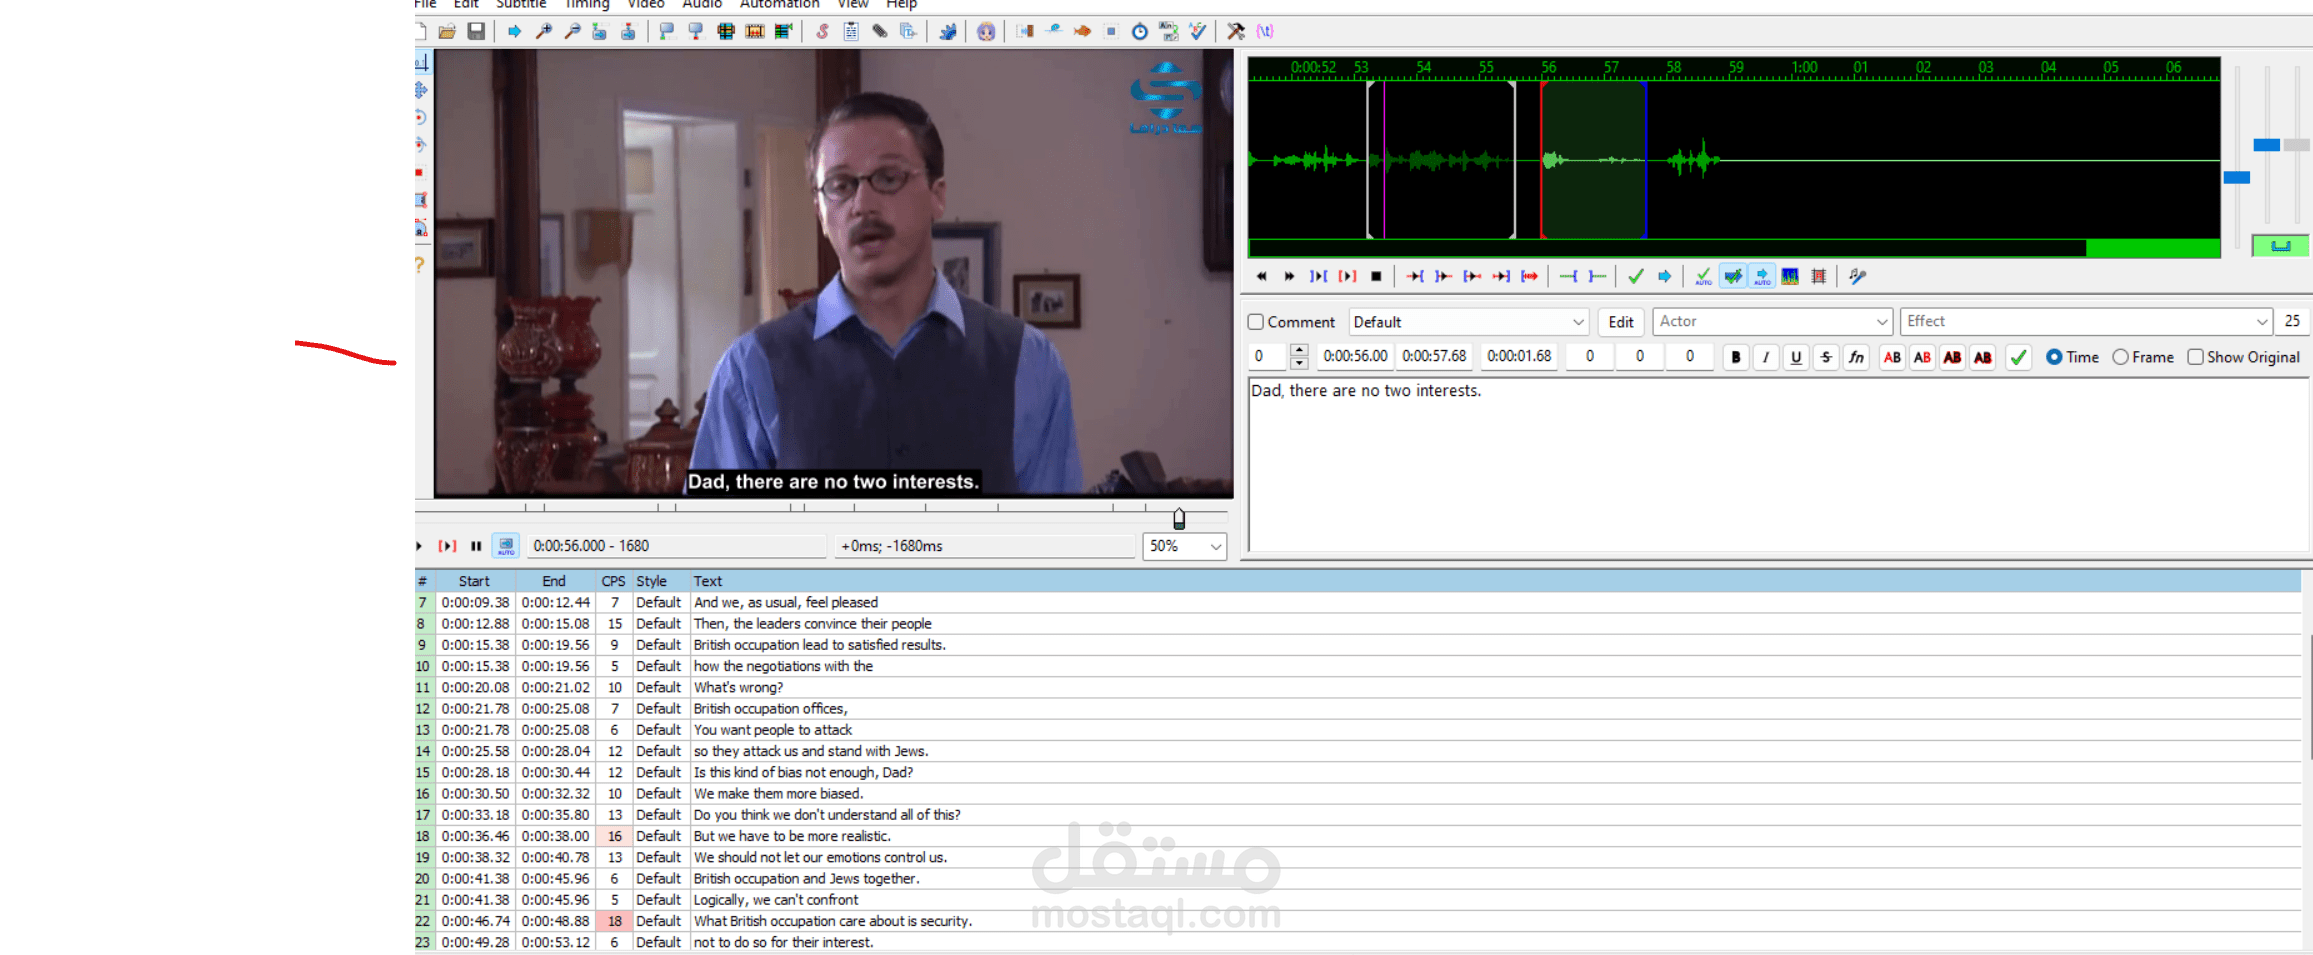Click the strikeout formatting button
The height and width of the screenshot is (955, 2313).
click(x=1826, y=357)
